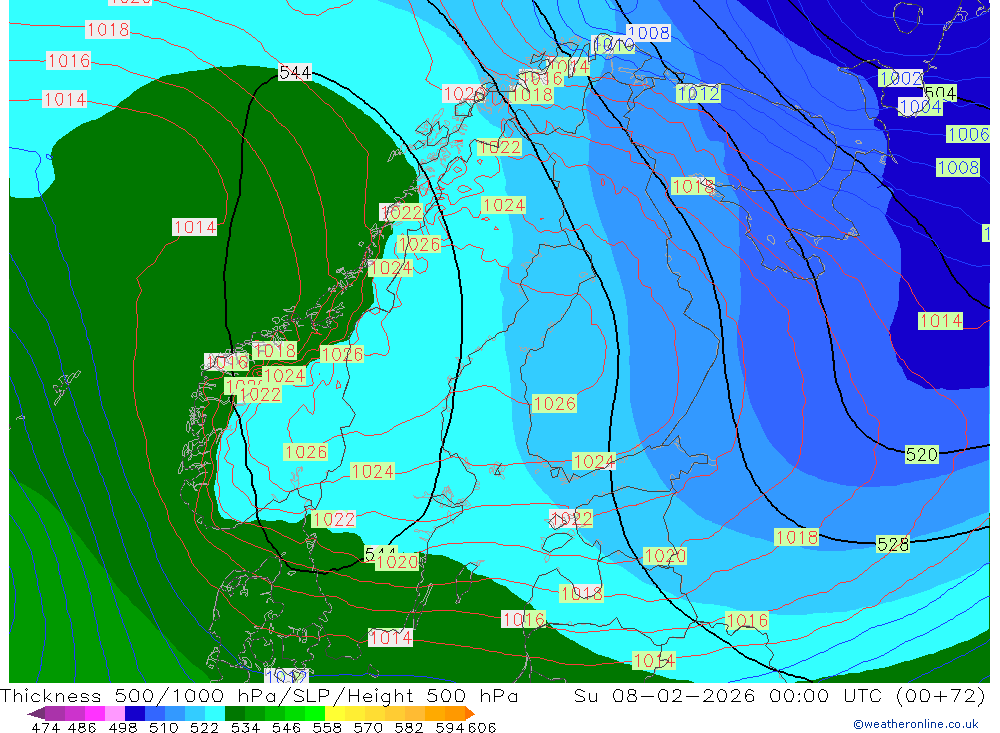Click the '1002' pressure isobar label

pyautogui.click(x=901, y=78)
